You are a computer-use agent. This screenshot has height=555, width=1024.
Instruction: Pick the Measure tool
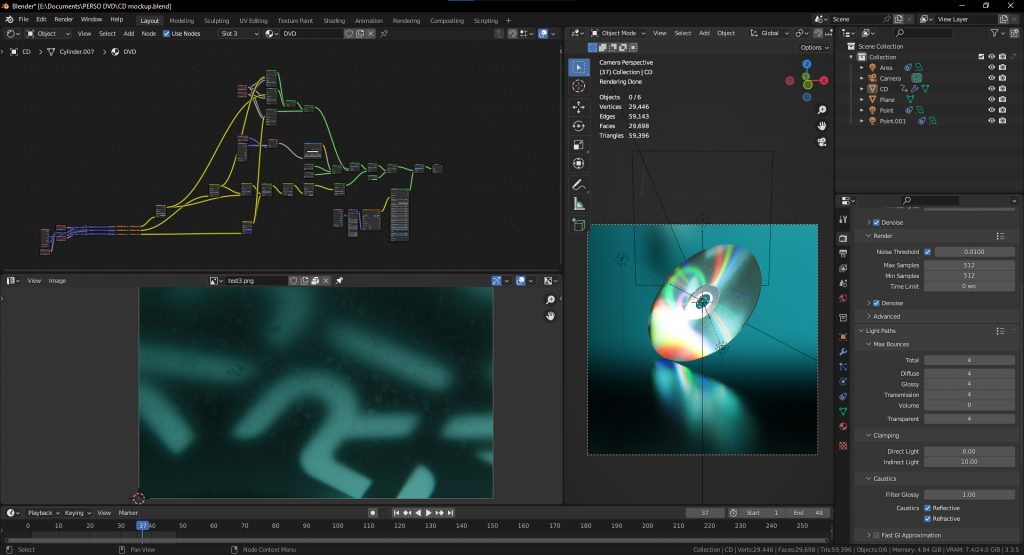(x=578, y=204)
